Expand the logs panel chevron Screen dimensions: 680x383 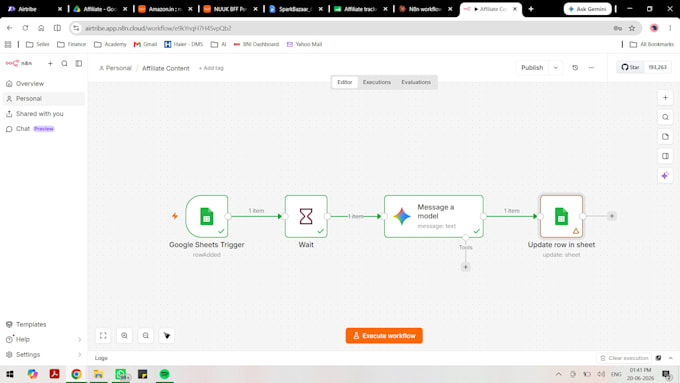click(670, 358)
